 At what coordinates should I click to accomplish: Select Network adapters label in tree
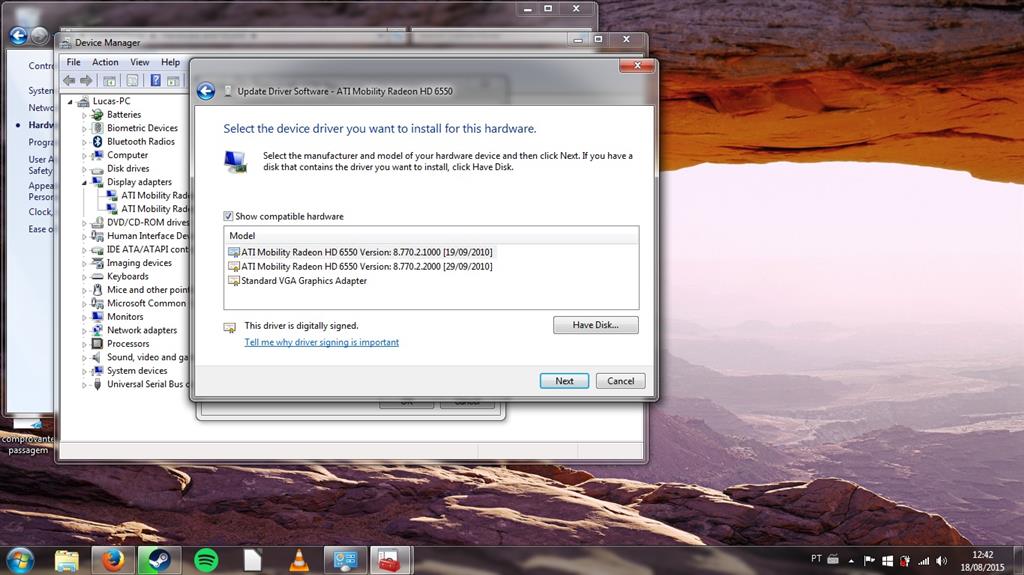click(x=142, y=330)
